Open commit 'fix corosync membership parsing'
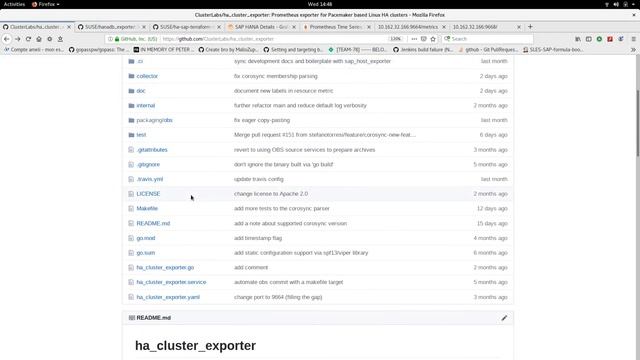 click(x=276, y=76)
